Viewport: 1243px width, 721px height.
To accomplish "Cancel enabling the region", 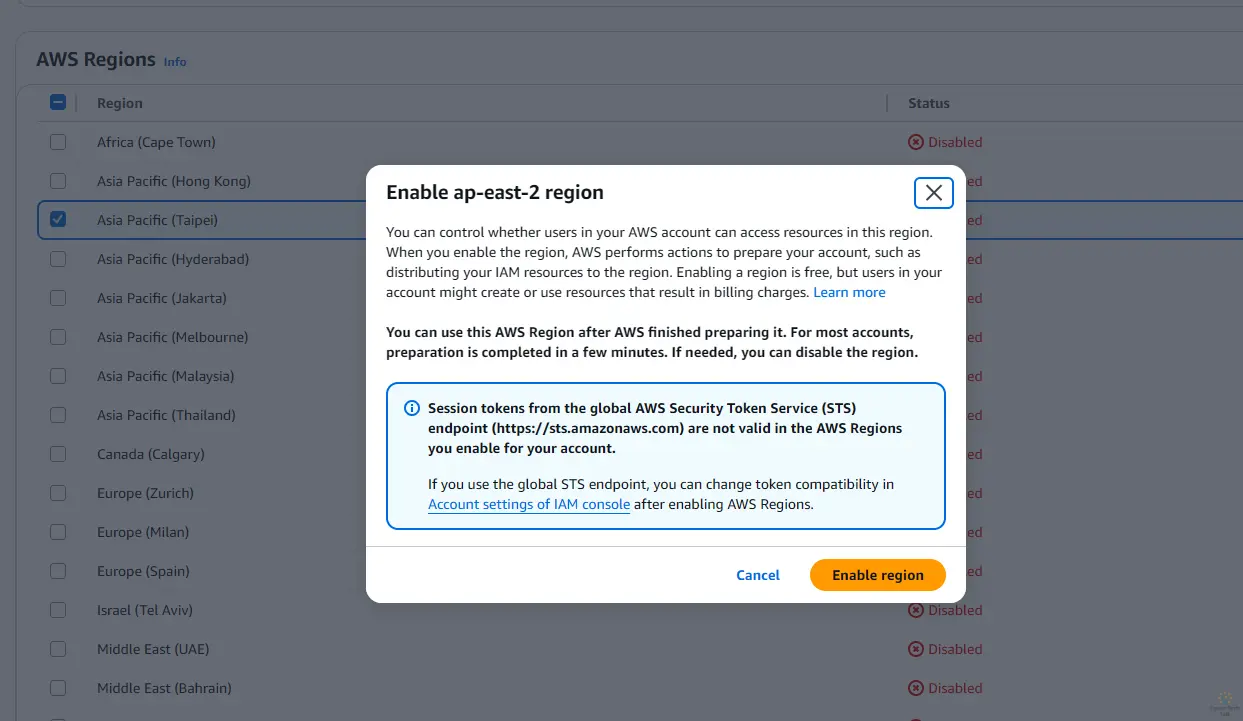I will pyautogui.click(x=758, y=575).
